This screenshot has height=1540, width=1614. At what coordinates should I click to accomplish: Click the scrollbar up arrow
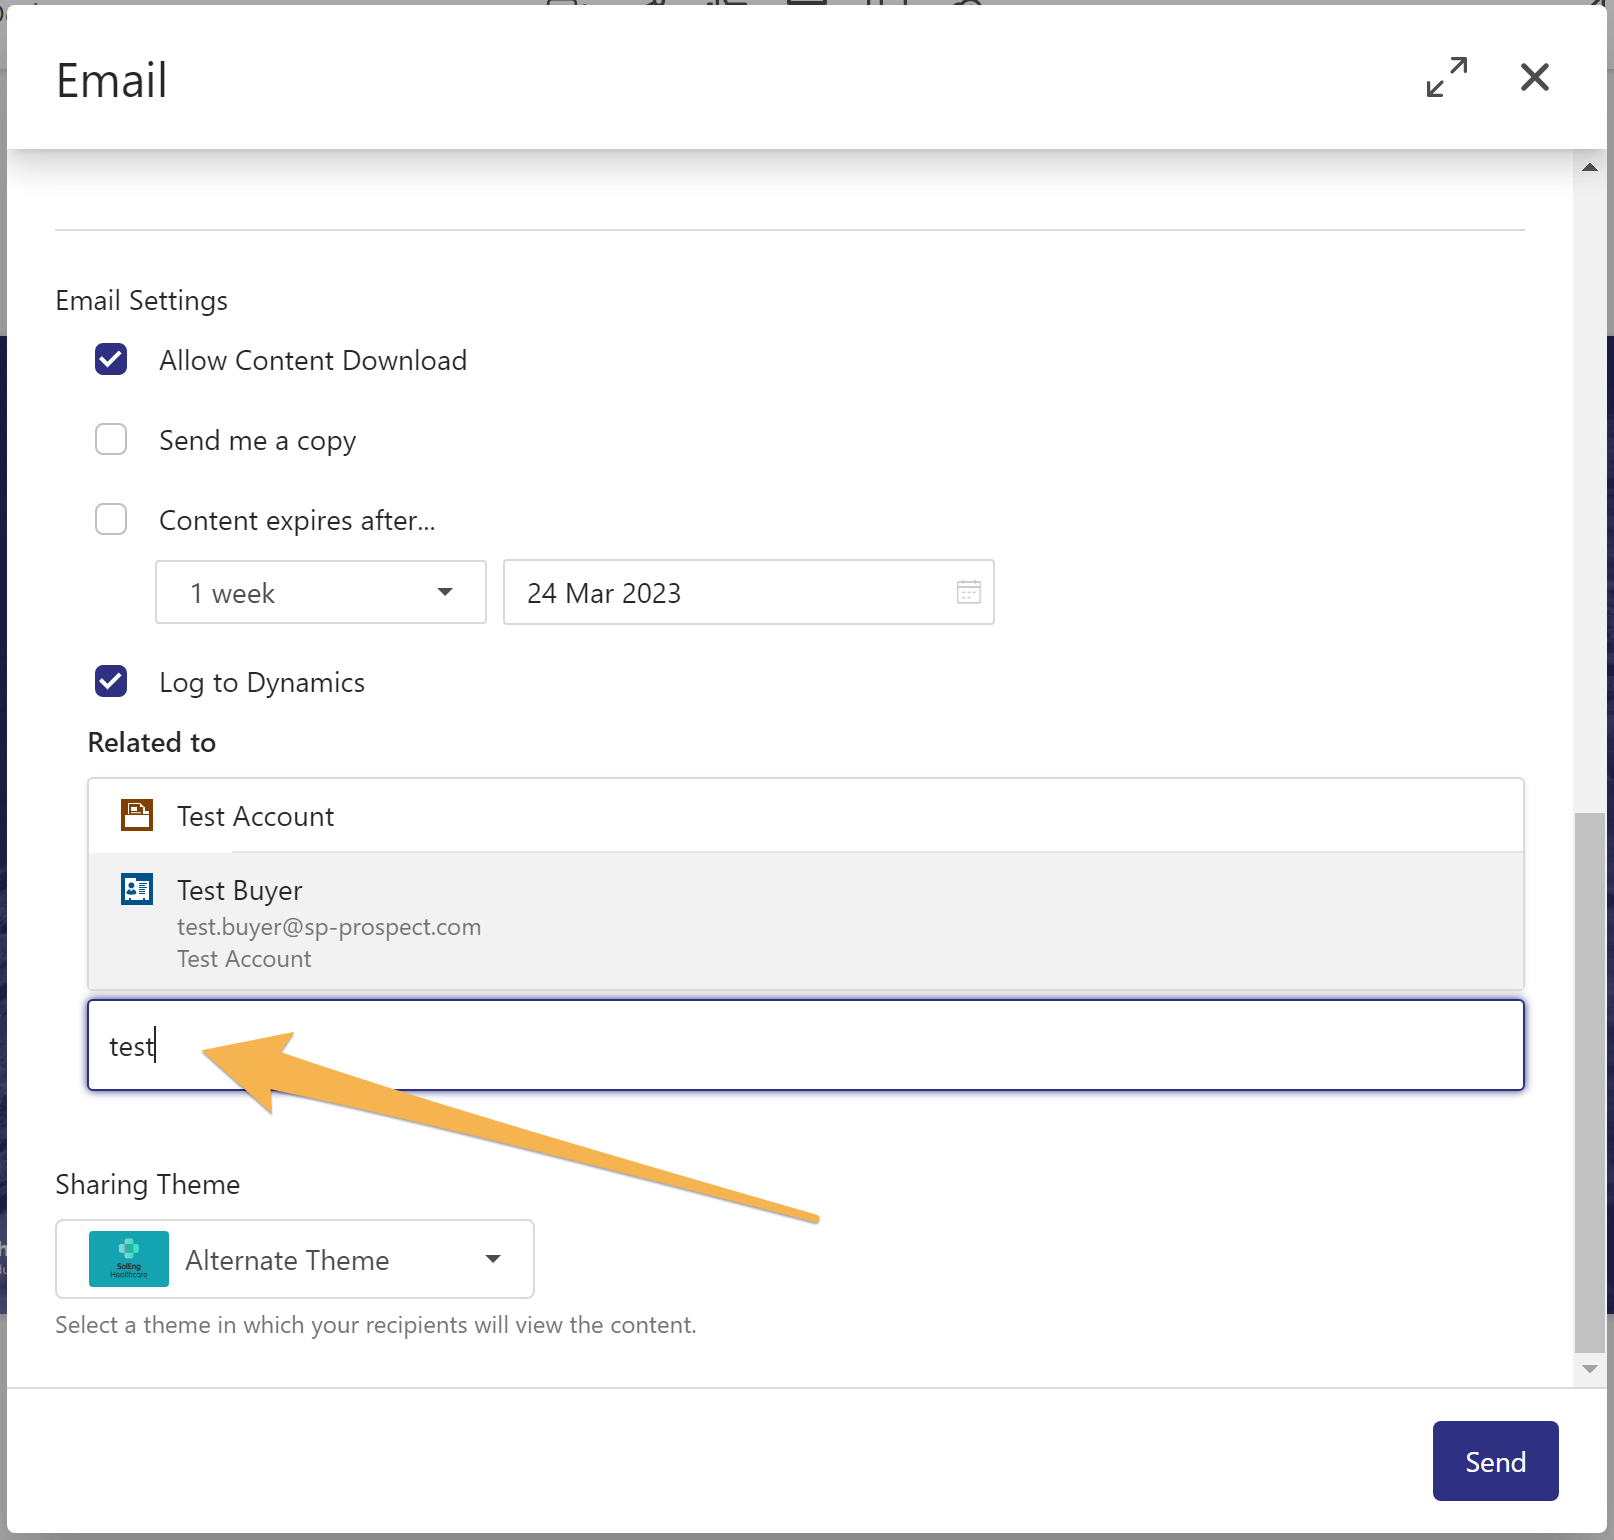click(1589, 168)
